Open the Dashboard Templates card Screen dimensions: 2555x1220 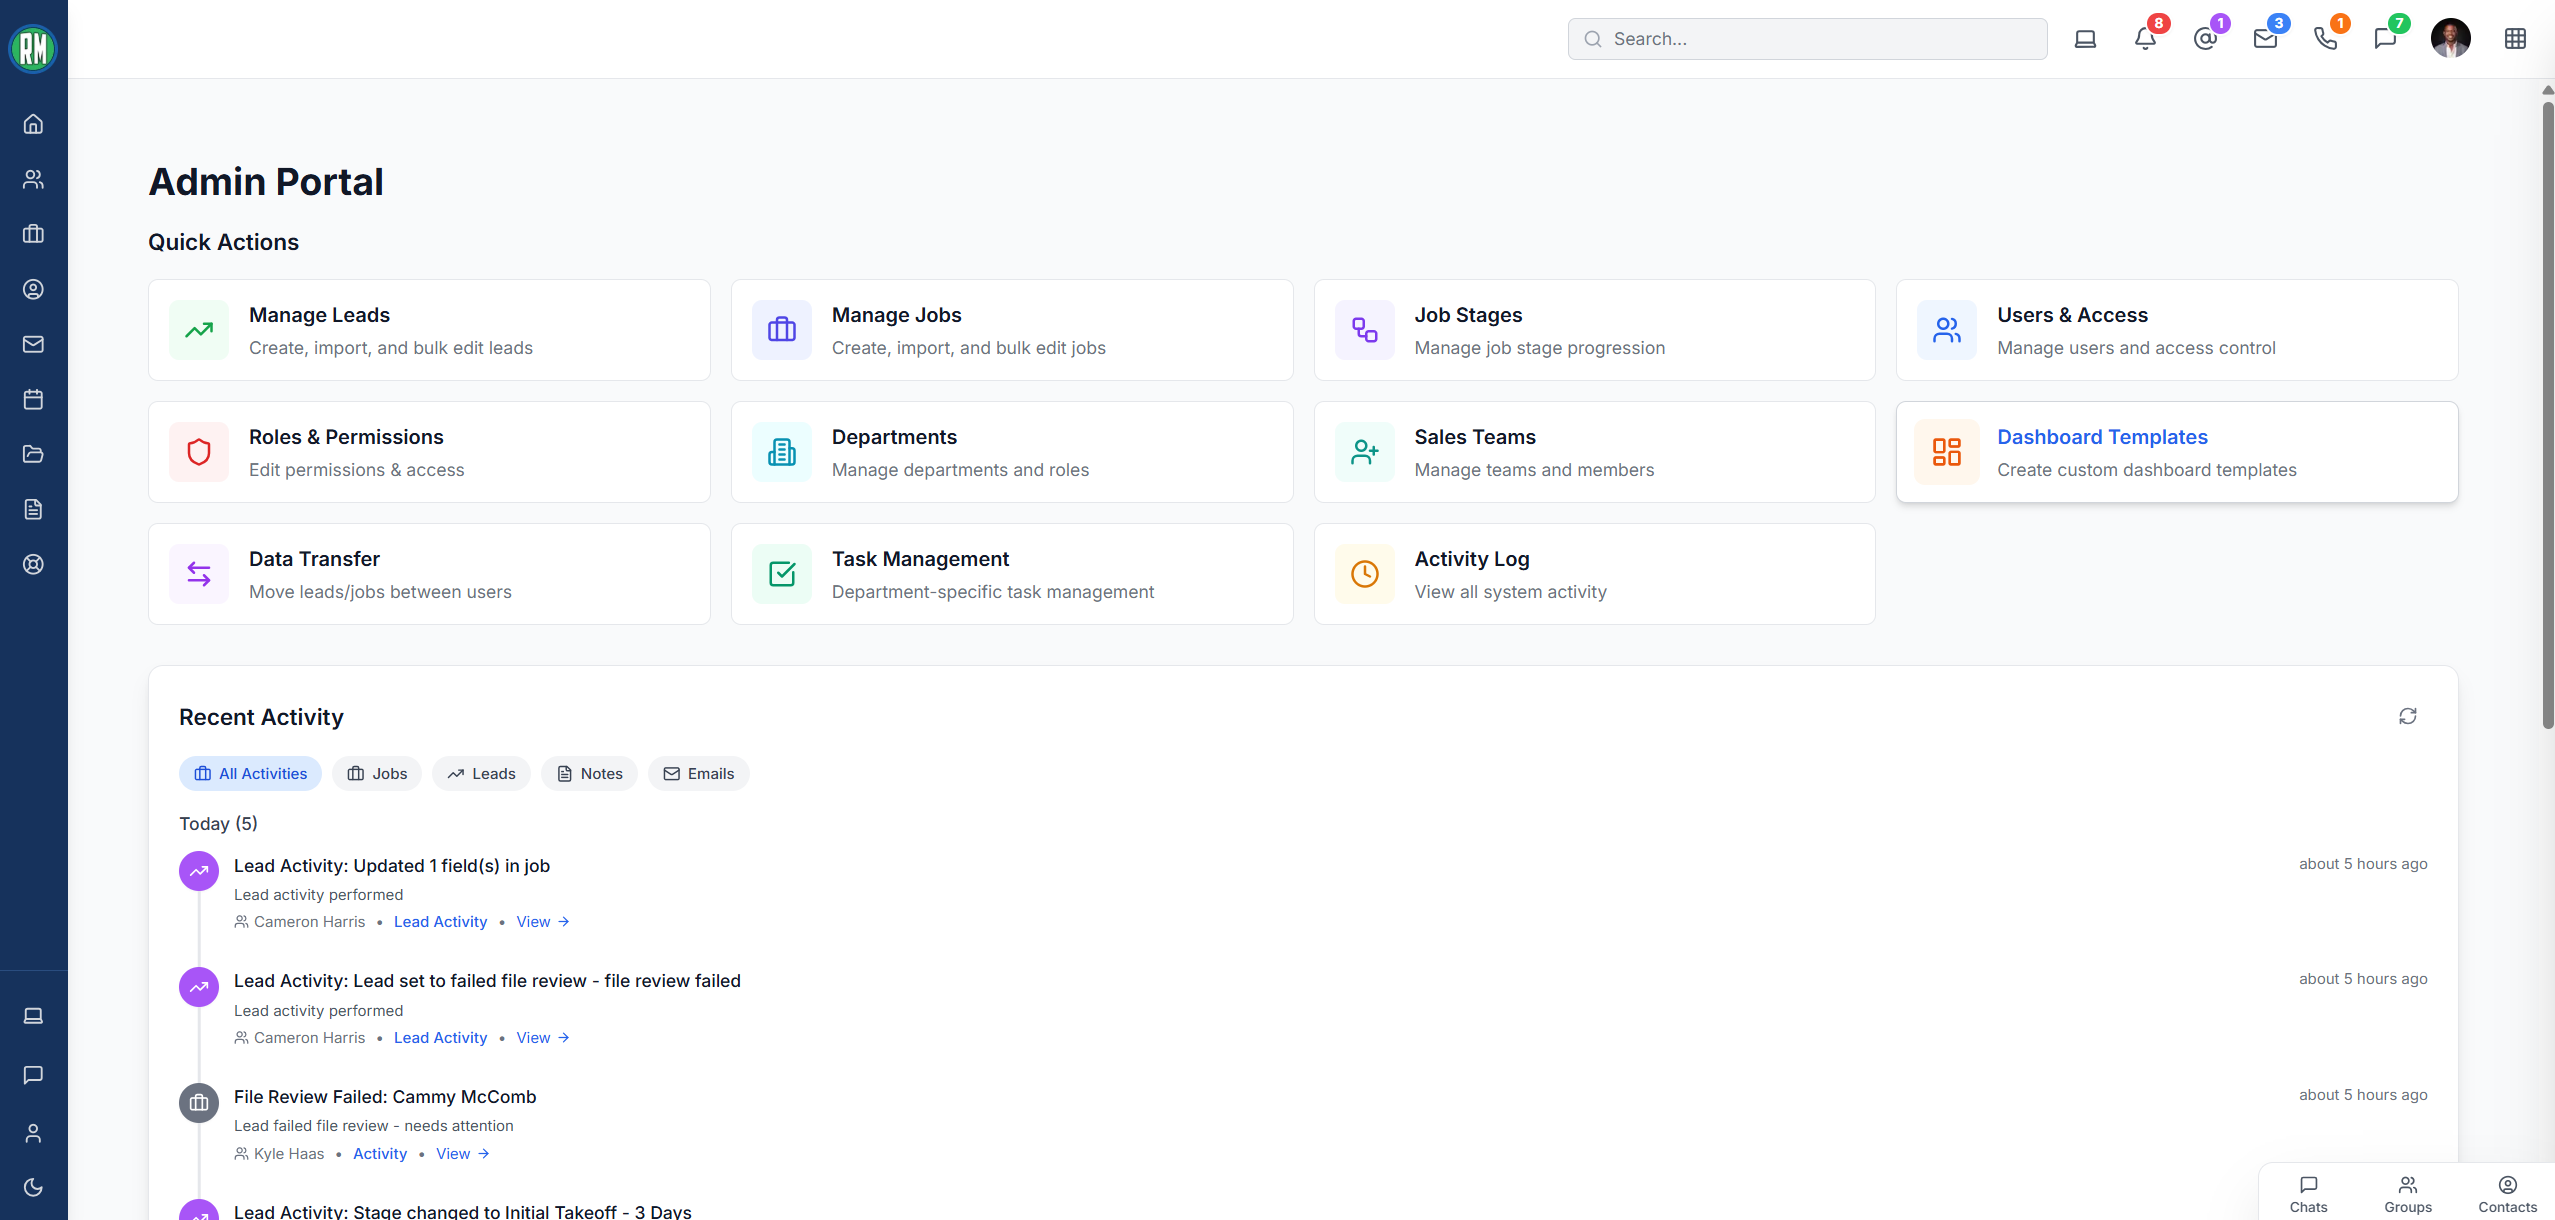[x=2176, y=452]
